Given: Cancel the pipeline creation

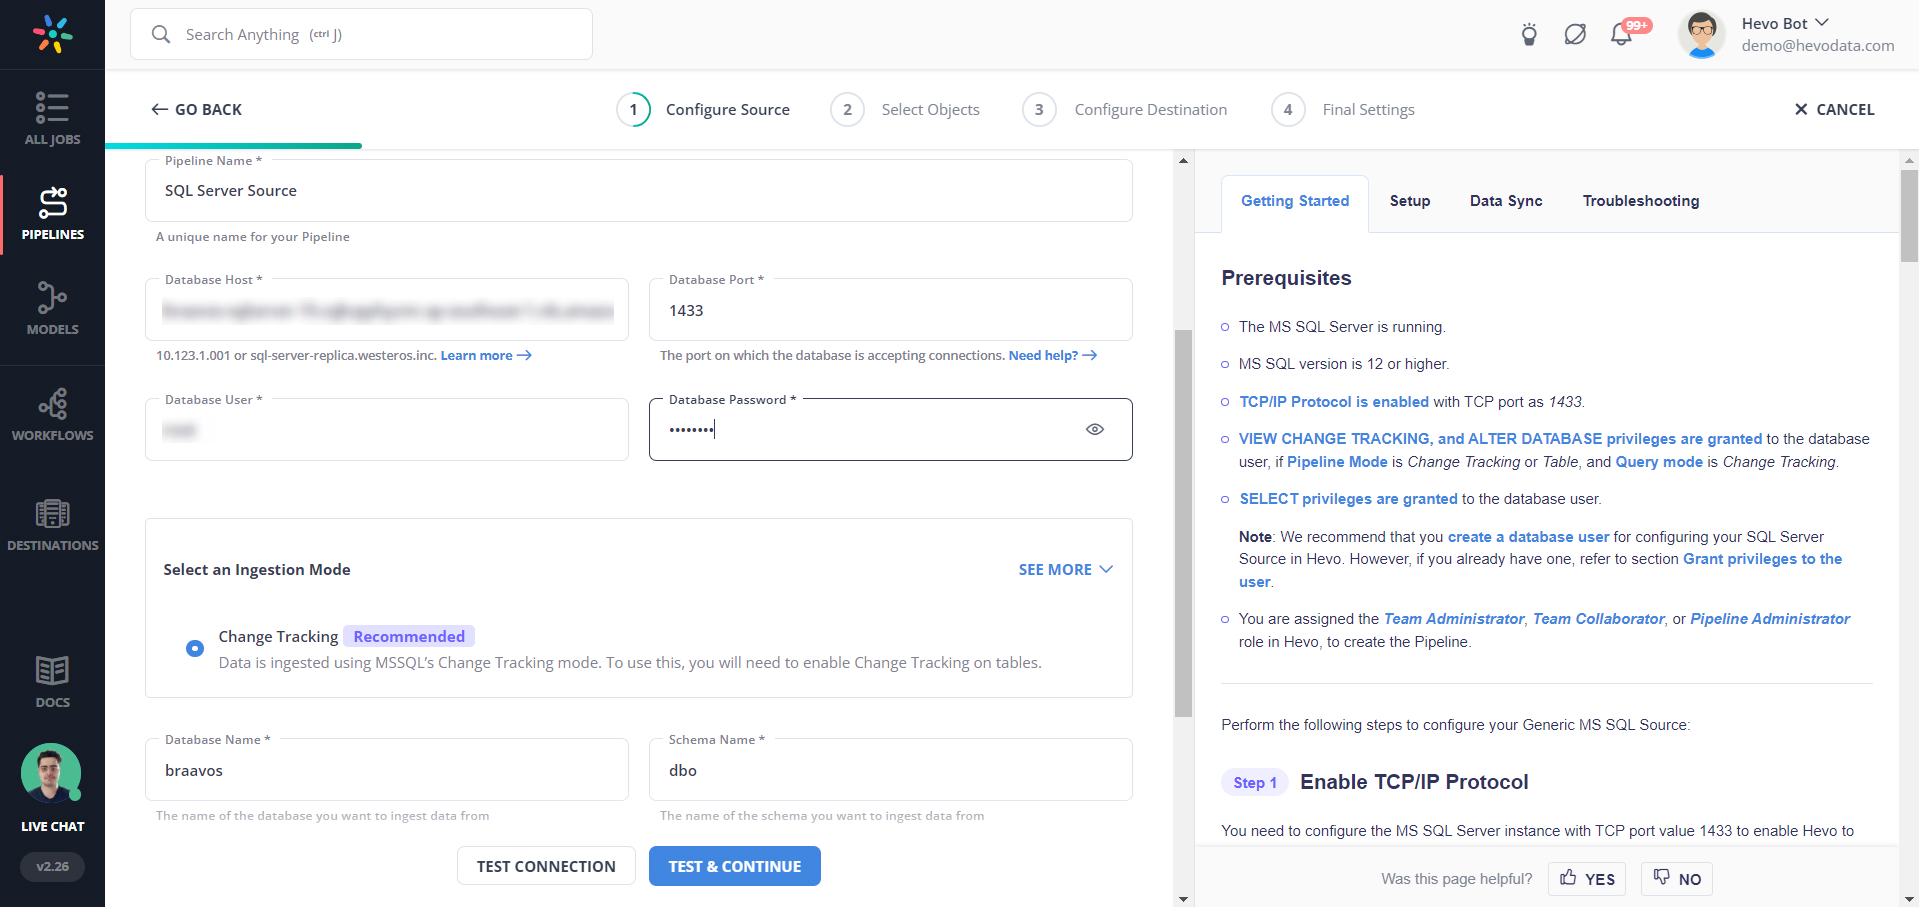Looking at the screenshot, I should 1834,109.
